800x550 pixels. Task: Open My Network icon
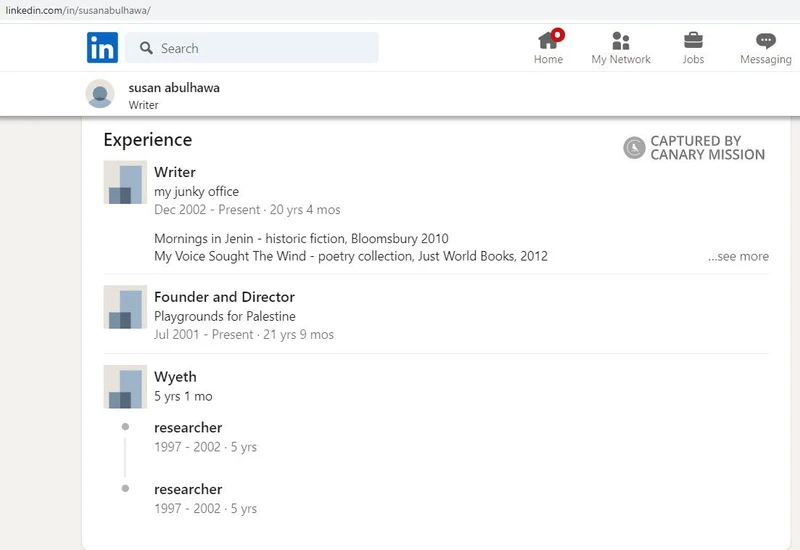click(620, 41)
